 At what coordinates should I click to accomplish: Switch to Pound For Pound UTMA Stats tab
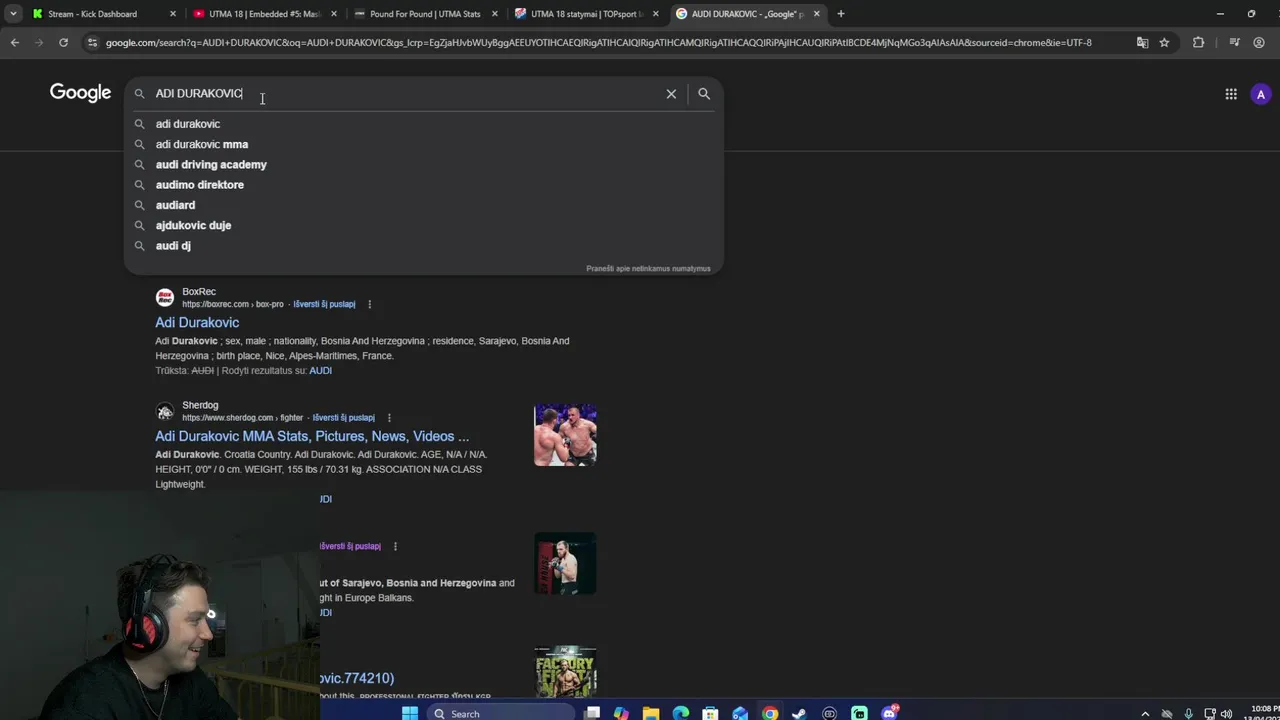(x=425, y=14)
